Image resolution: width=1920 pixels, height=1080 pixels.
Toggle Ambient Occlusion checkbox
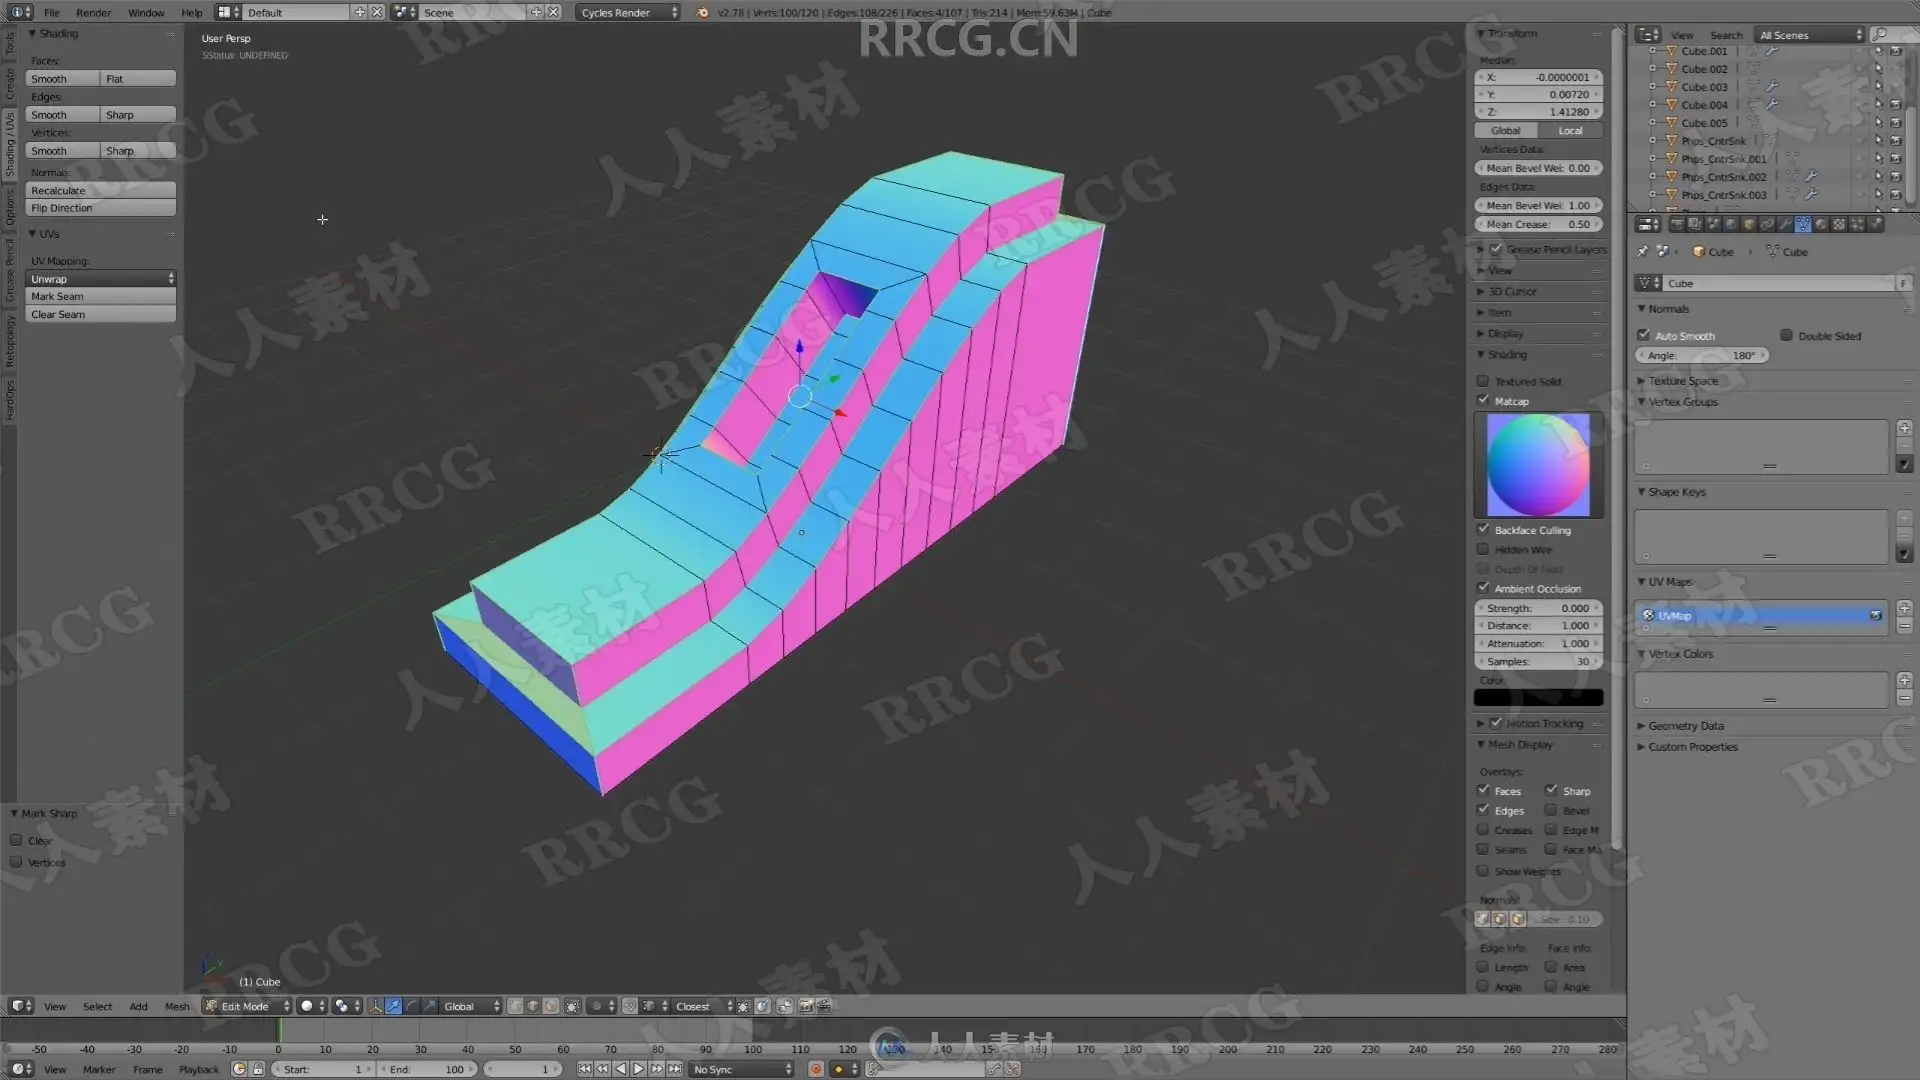pos(1483,588)
